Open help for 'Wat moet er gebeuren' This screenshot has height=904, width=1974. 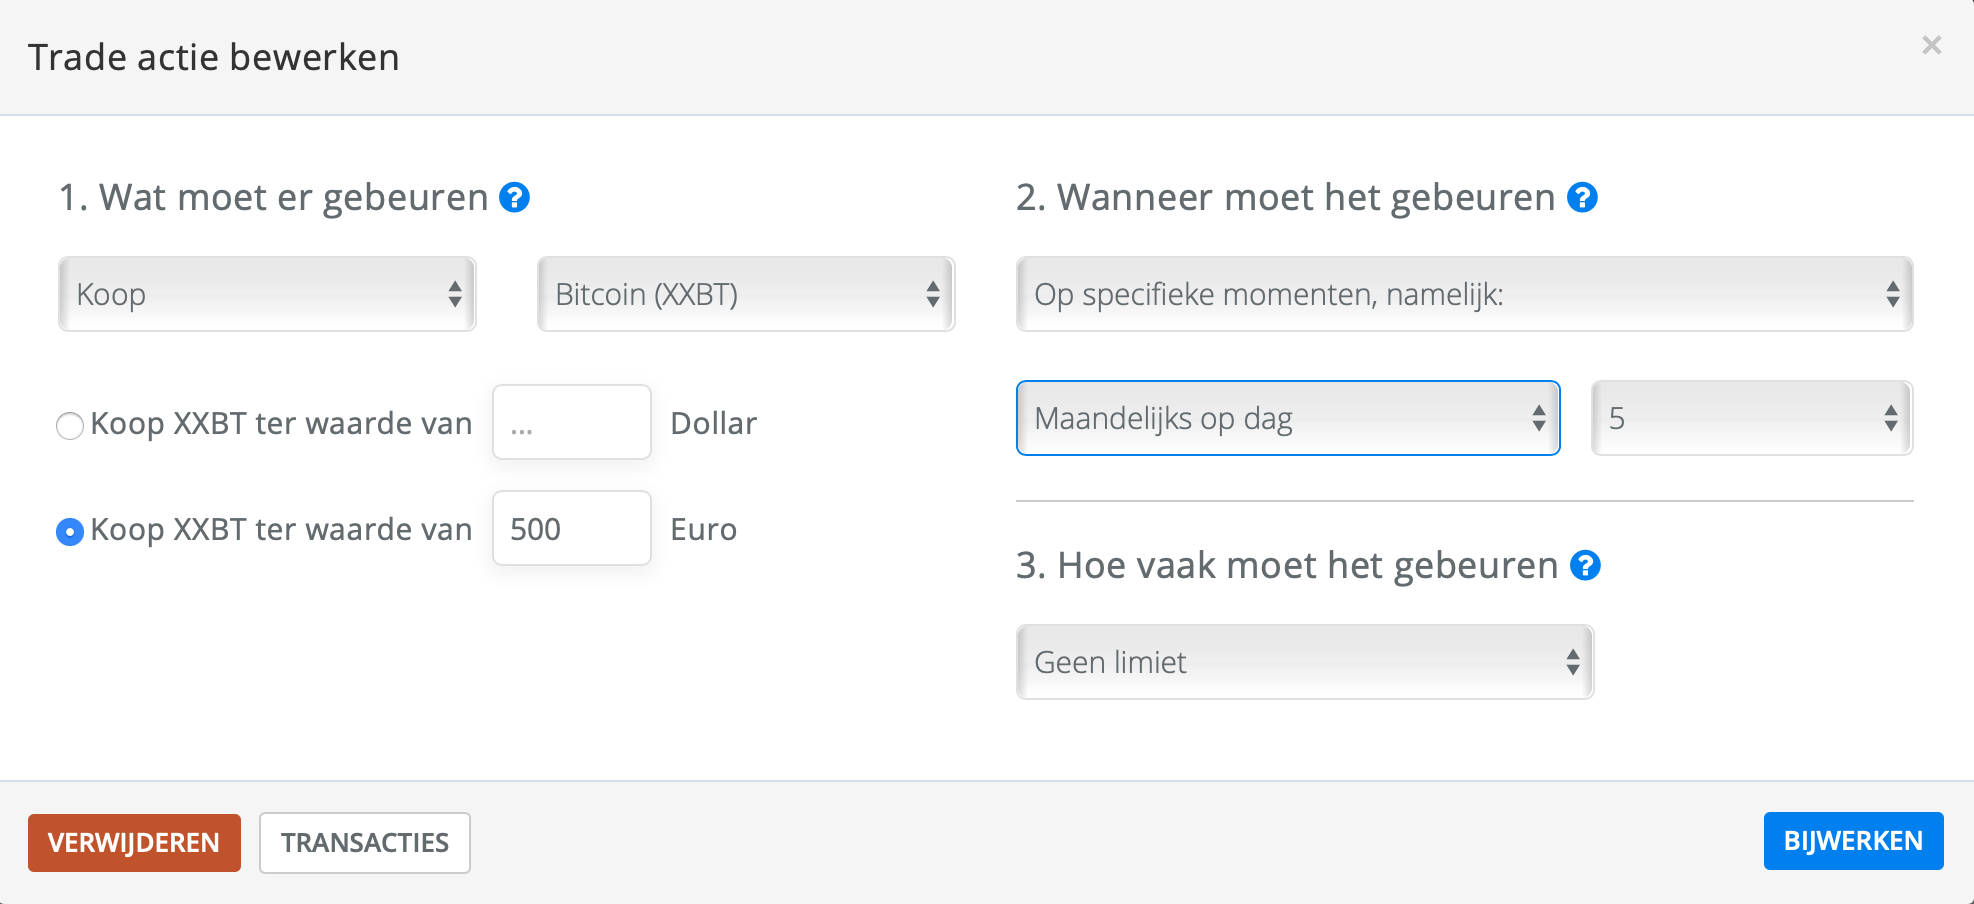coord(514,198)
